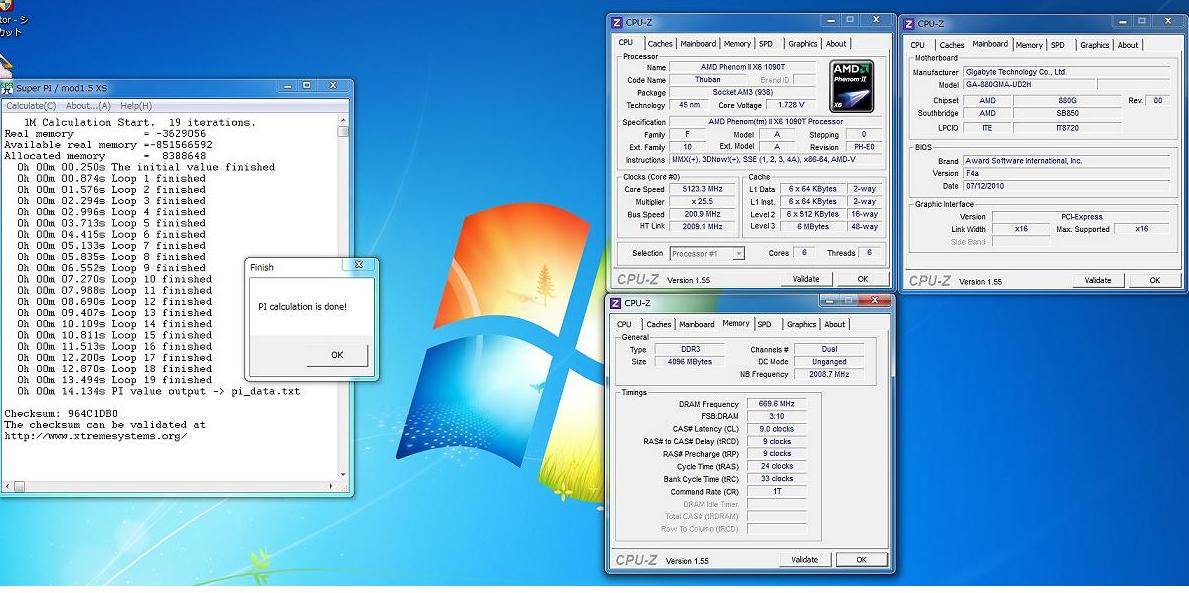Image resolution: width=1189 pixels, height=593 pixels.
Task: Click CPU-Z title icon in the Mainboard window
Action: 909,24
